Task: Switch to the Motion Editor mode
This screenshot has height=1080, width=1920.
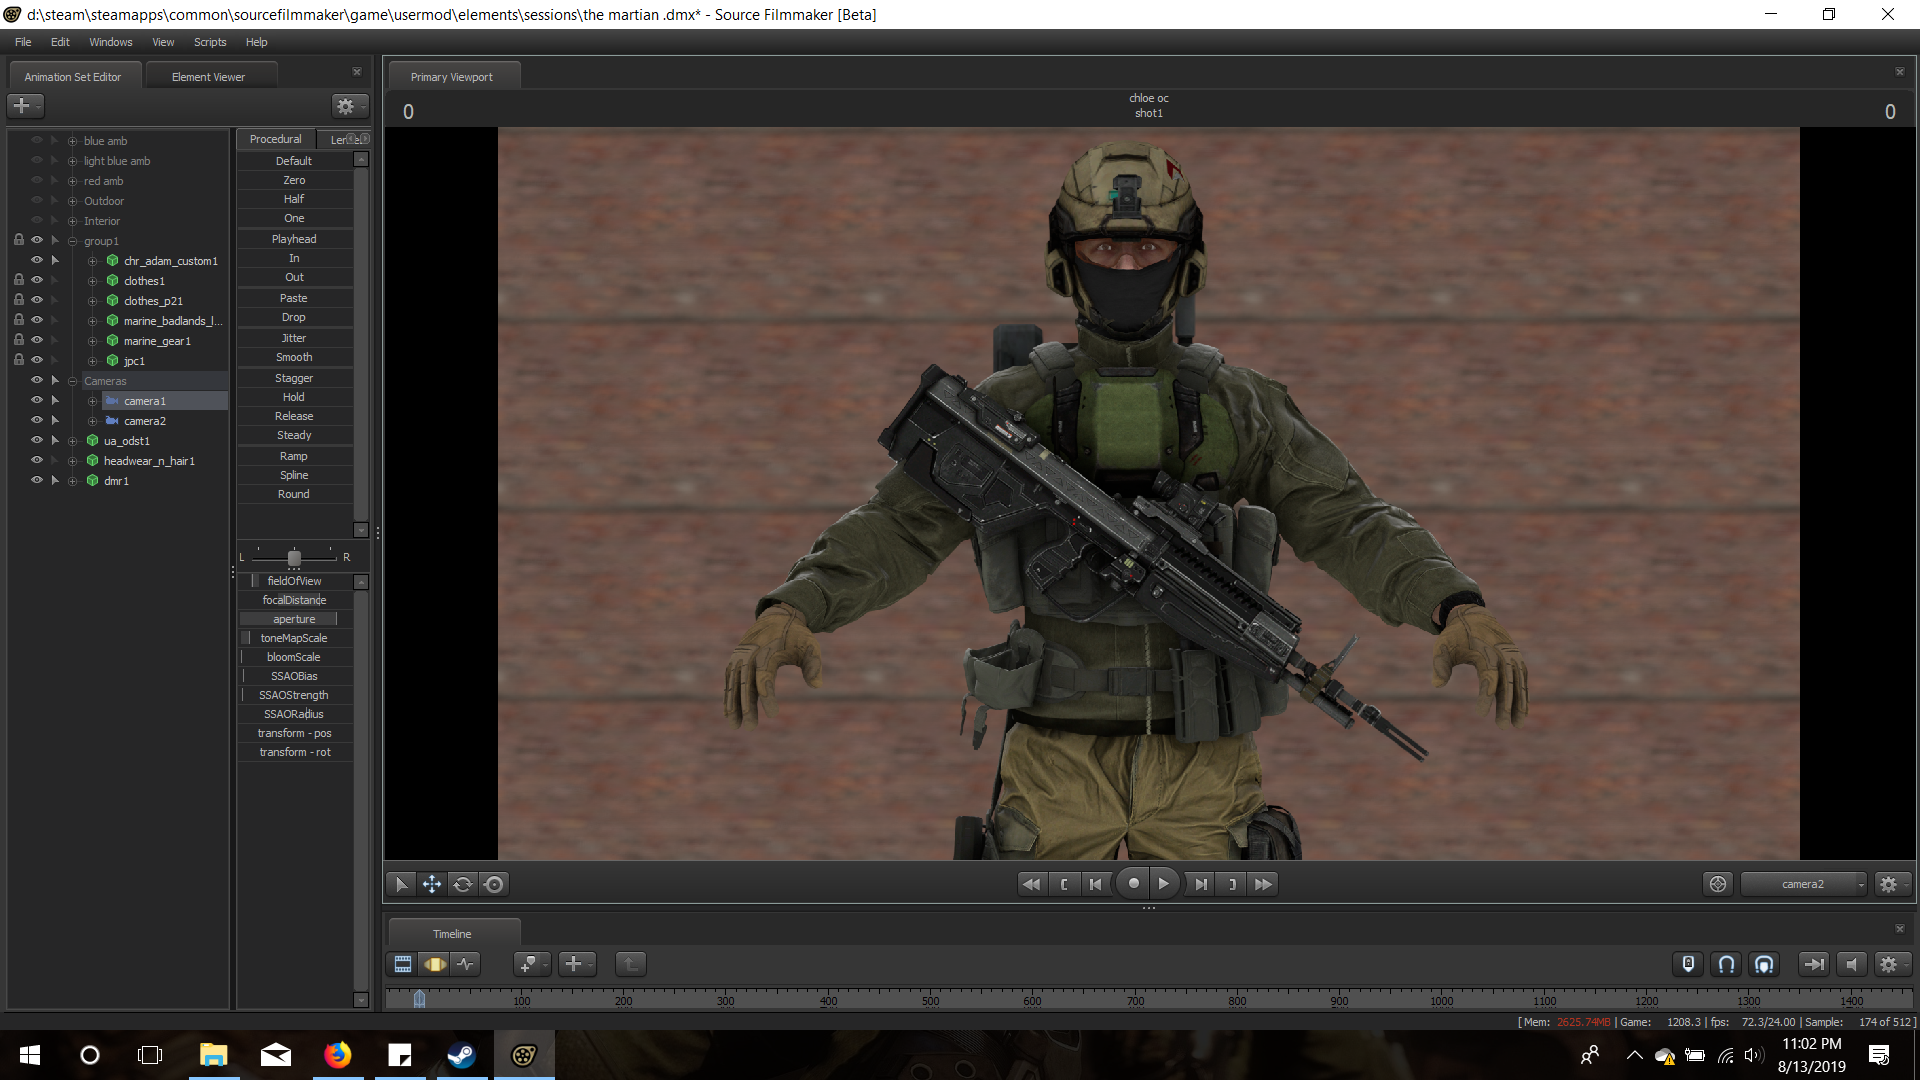Action: click(x=434, y=964)
